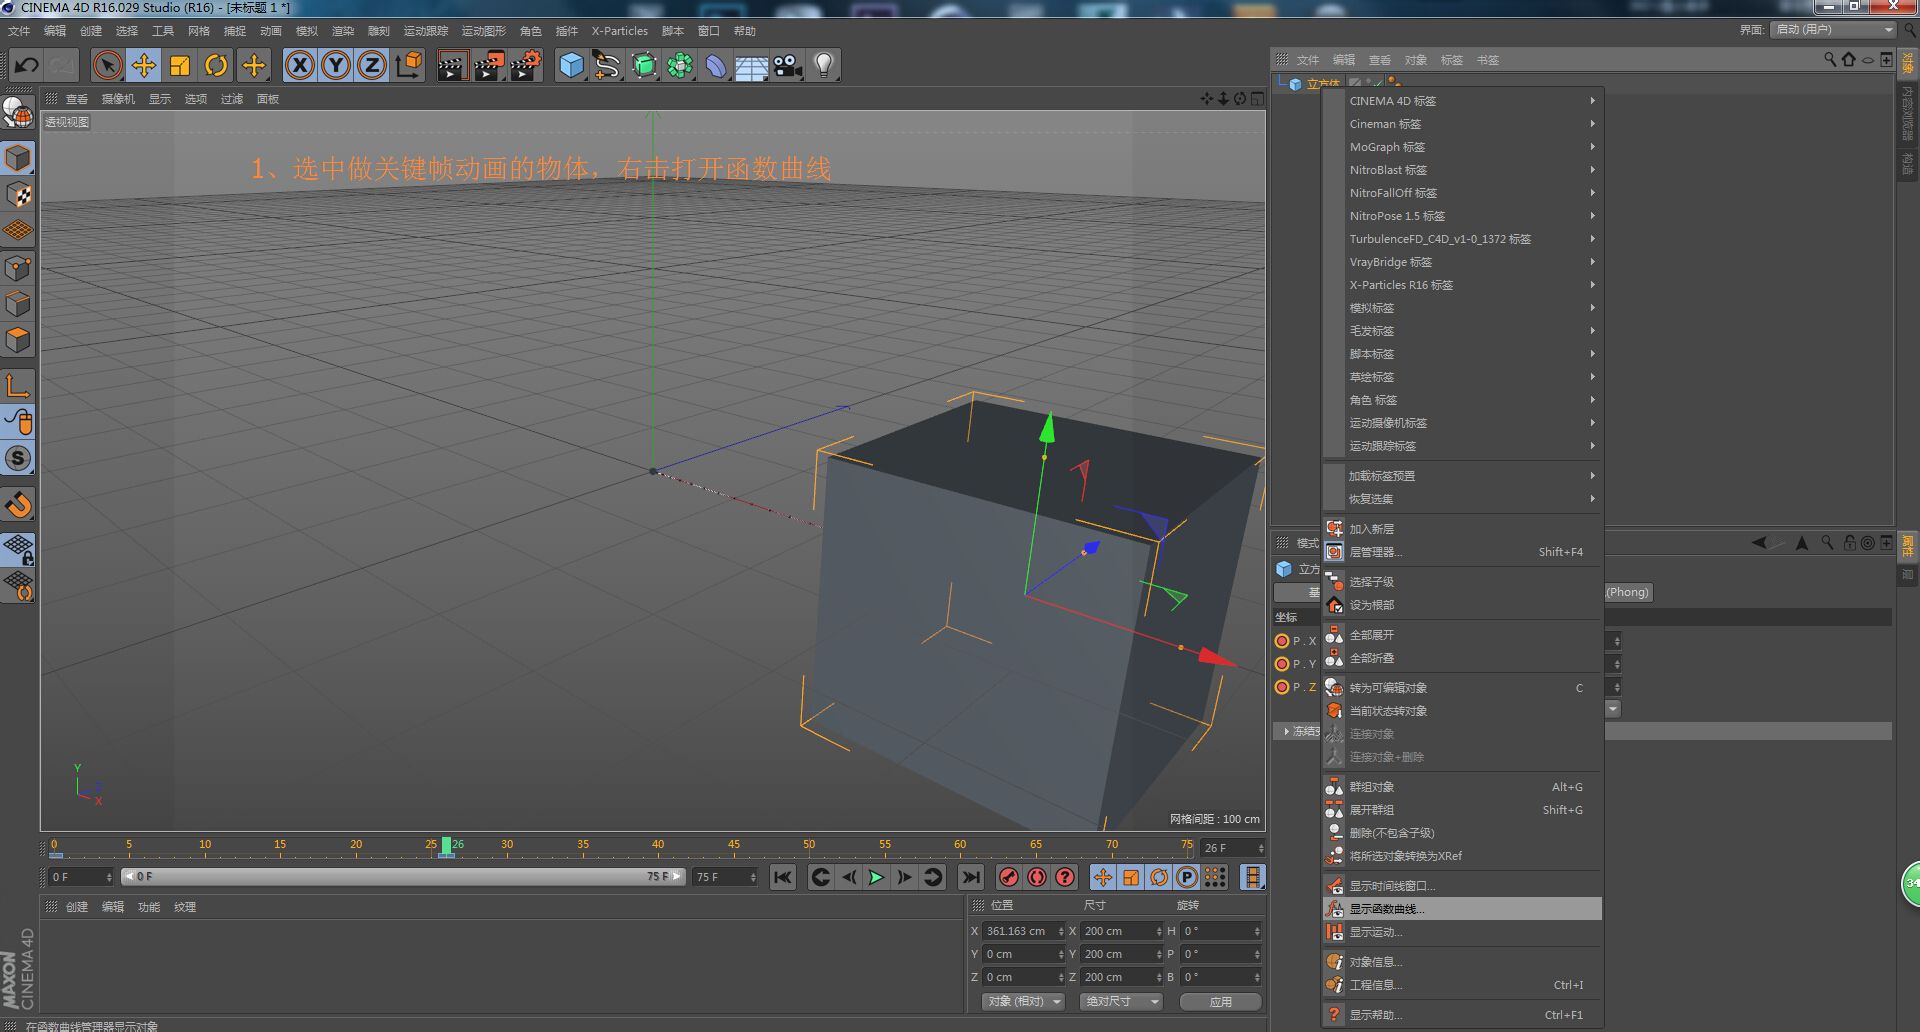Select 群组对象 menu entry
Screen dimensions: 1920x1032
[1462, 787]
